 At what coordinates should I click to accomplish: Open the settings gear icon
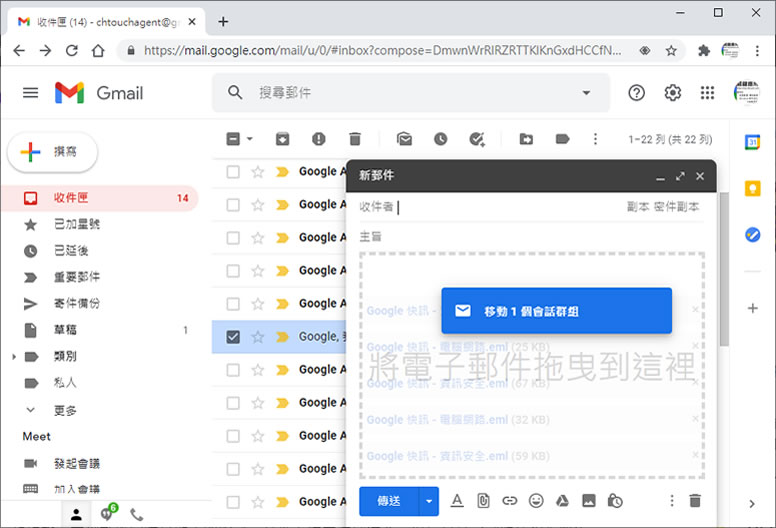point(673,93)
